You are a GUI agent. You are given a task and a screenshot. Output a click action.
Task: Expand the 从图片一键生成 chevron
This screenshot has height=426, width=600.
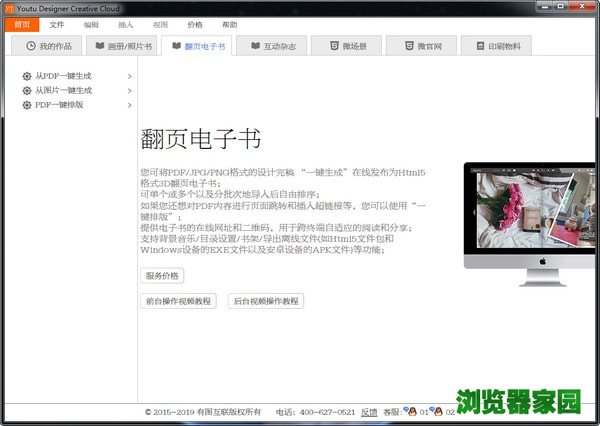(129, 90)
